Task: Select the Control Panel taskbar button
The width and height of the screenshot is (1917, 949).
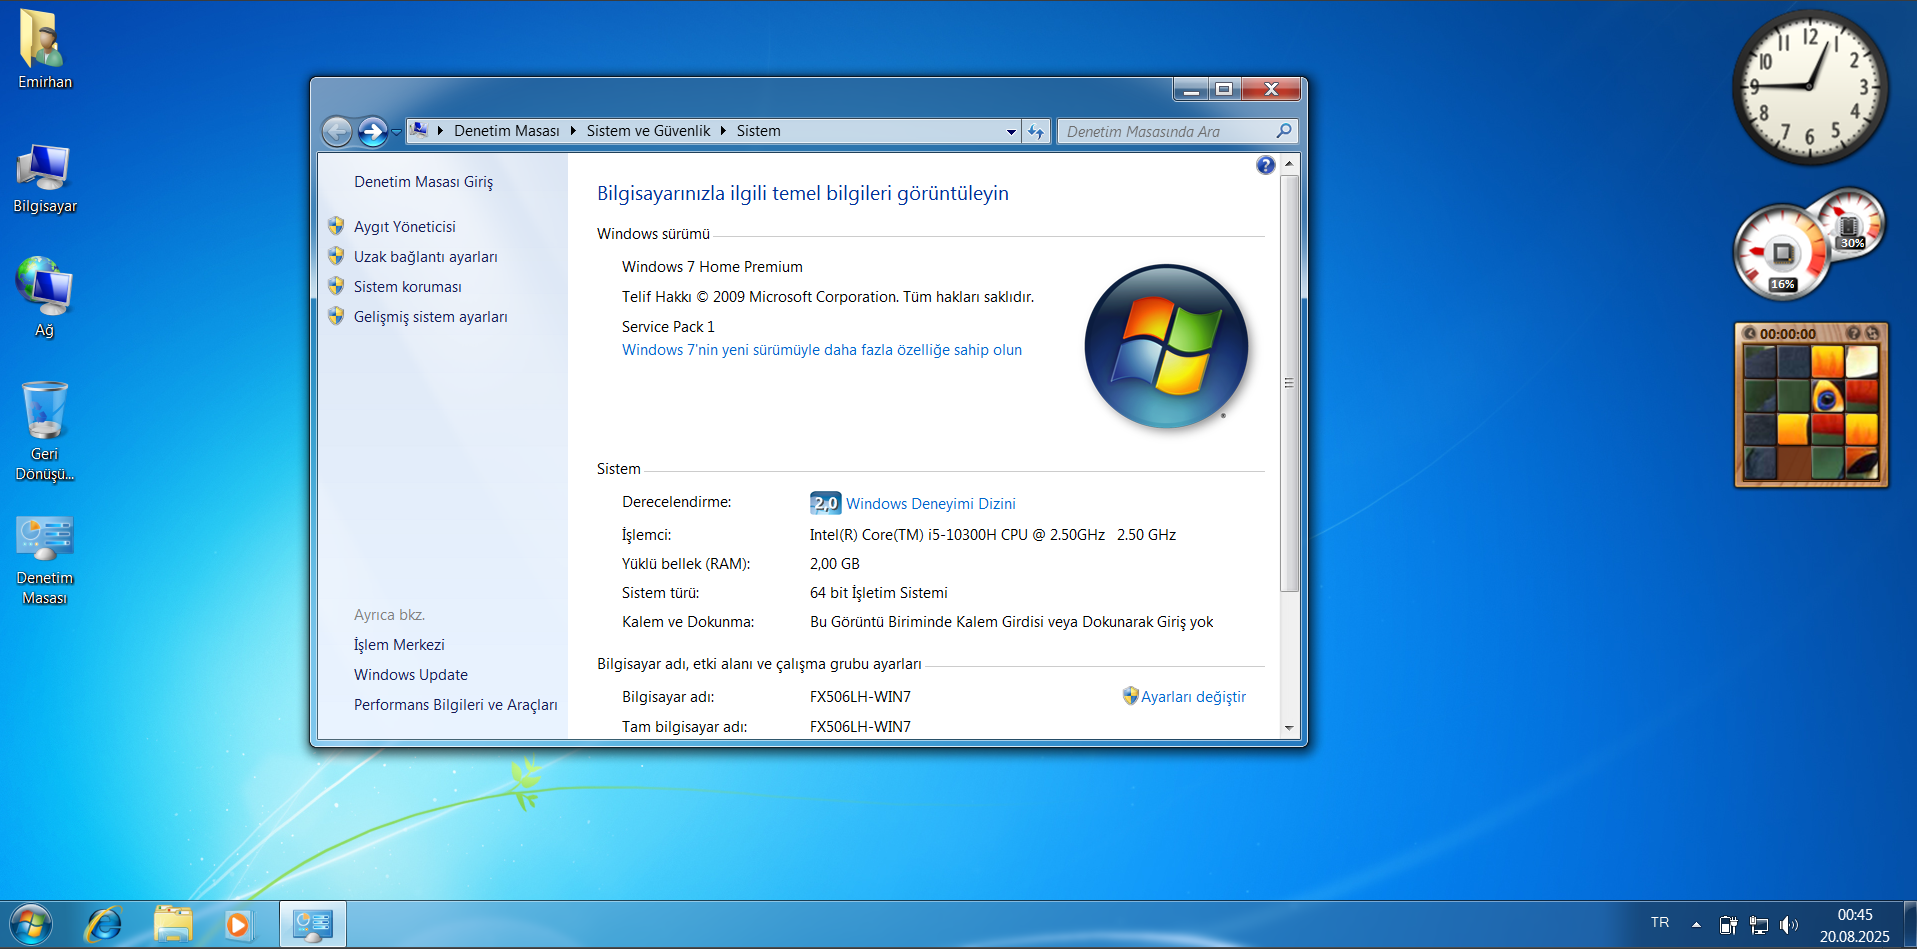Action: pos(313,924)
